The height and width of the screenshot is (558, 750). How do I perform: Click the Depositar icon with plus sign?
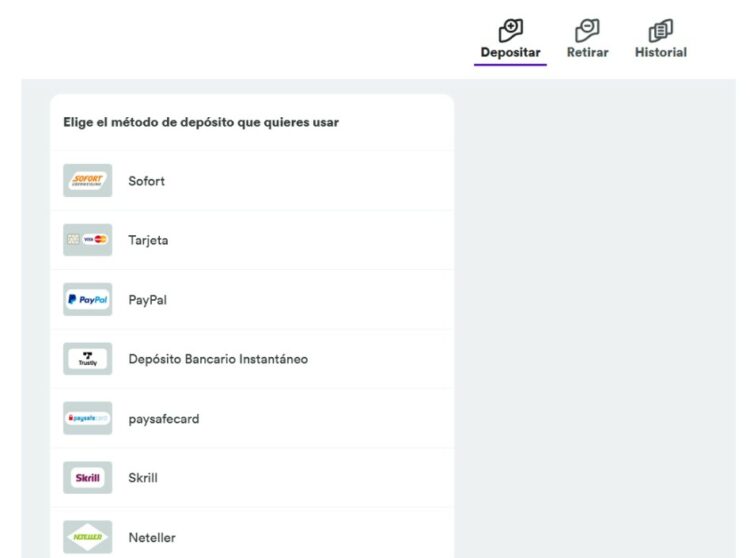[x=510, y=30]
